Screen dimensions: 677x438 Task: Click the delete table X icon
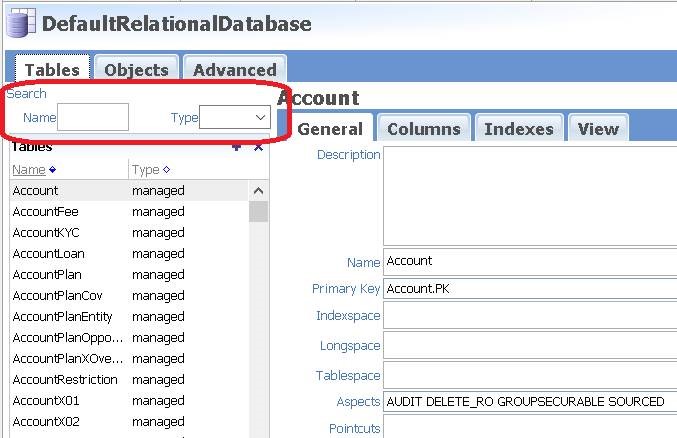(x=258, y=147)
